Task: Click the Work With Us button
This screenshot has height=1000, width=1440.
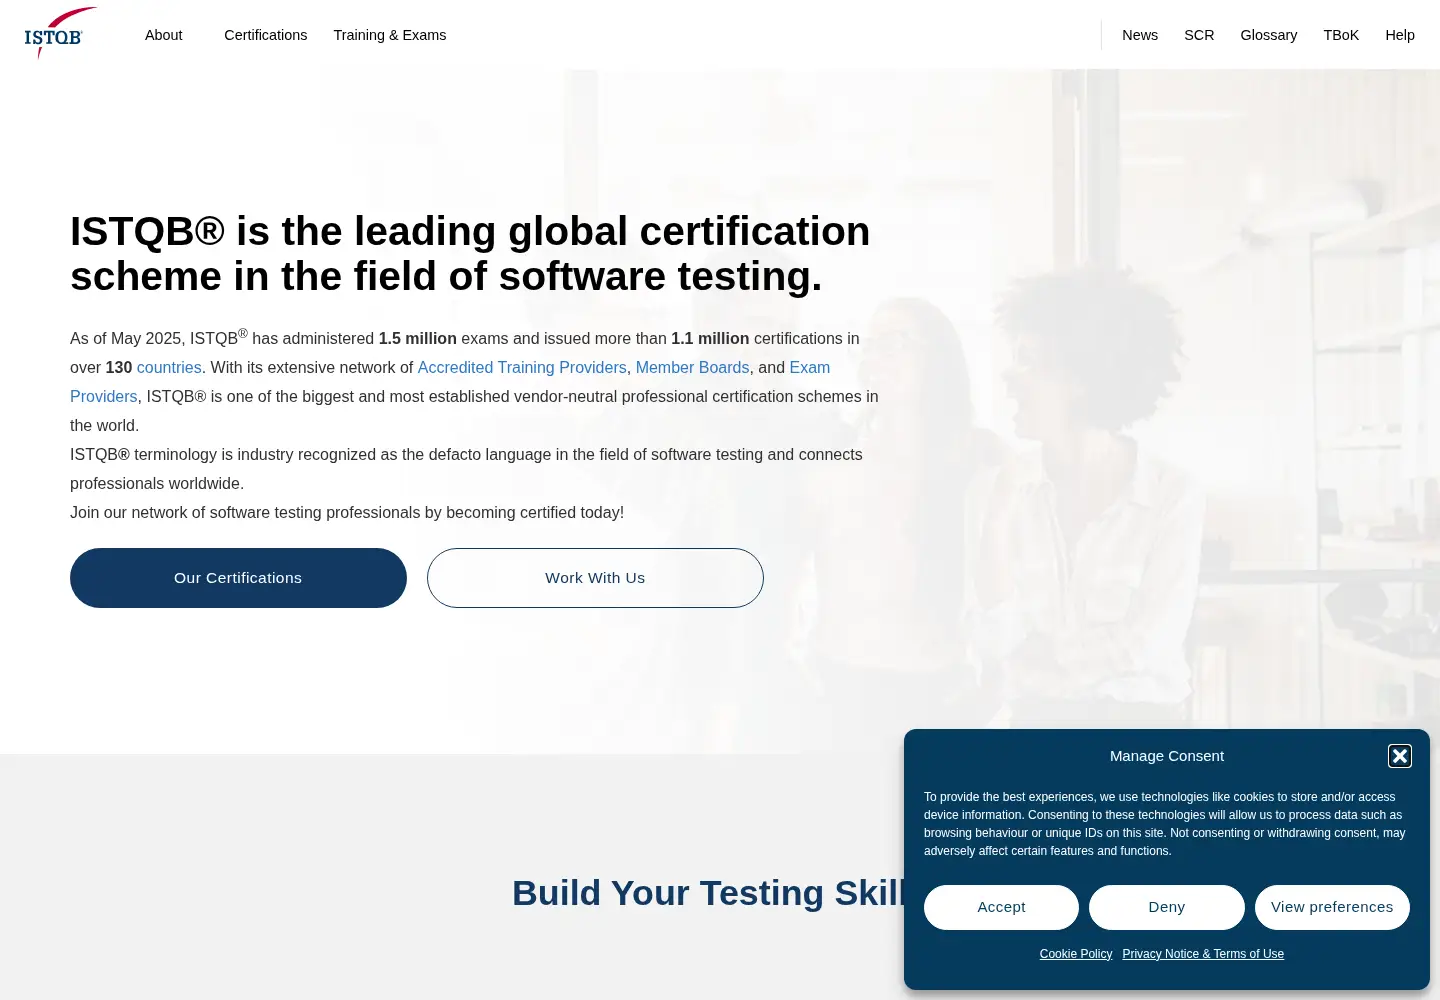Action: pos(595,578)
